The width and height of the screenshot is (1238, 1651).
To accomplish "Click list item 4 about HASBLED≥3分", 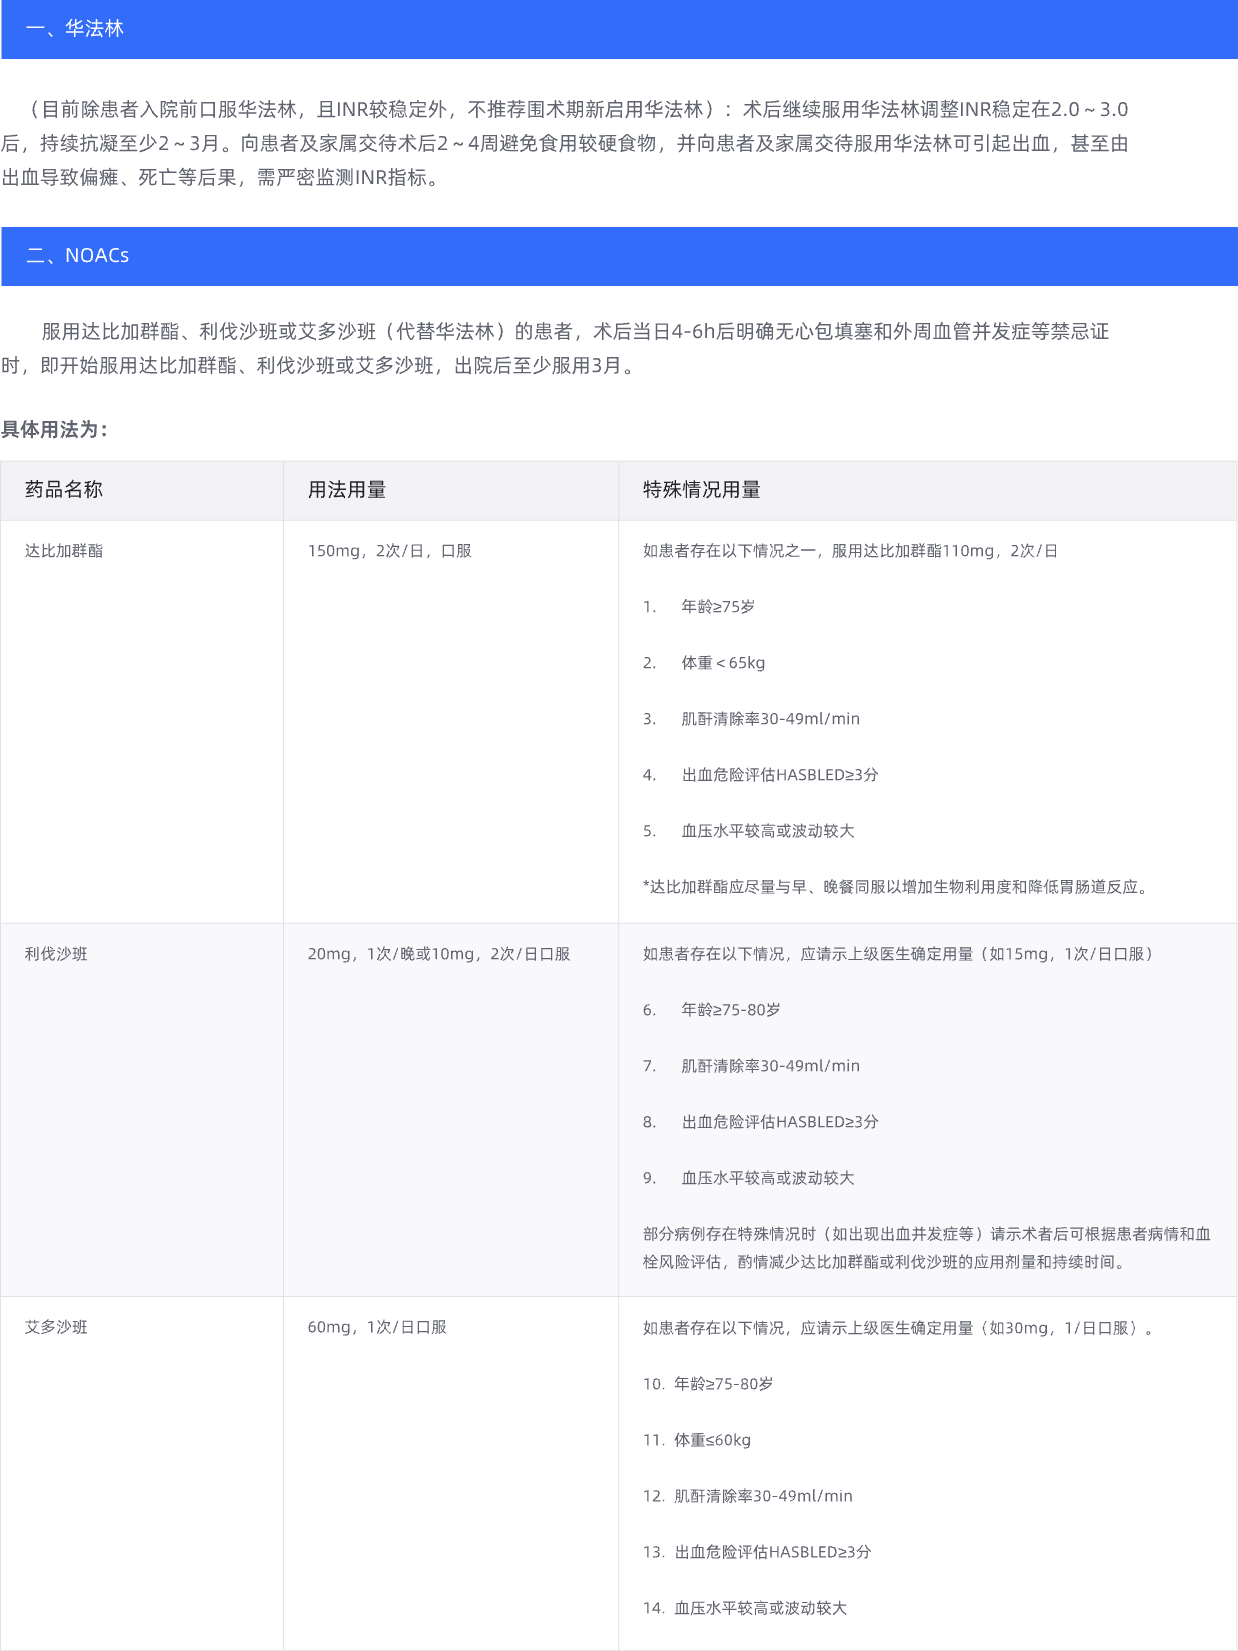I will tap(779, 775).
